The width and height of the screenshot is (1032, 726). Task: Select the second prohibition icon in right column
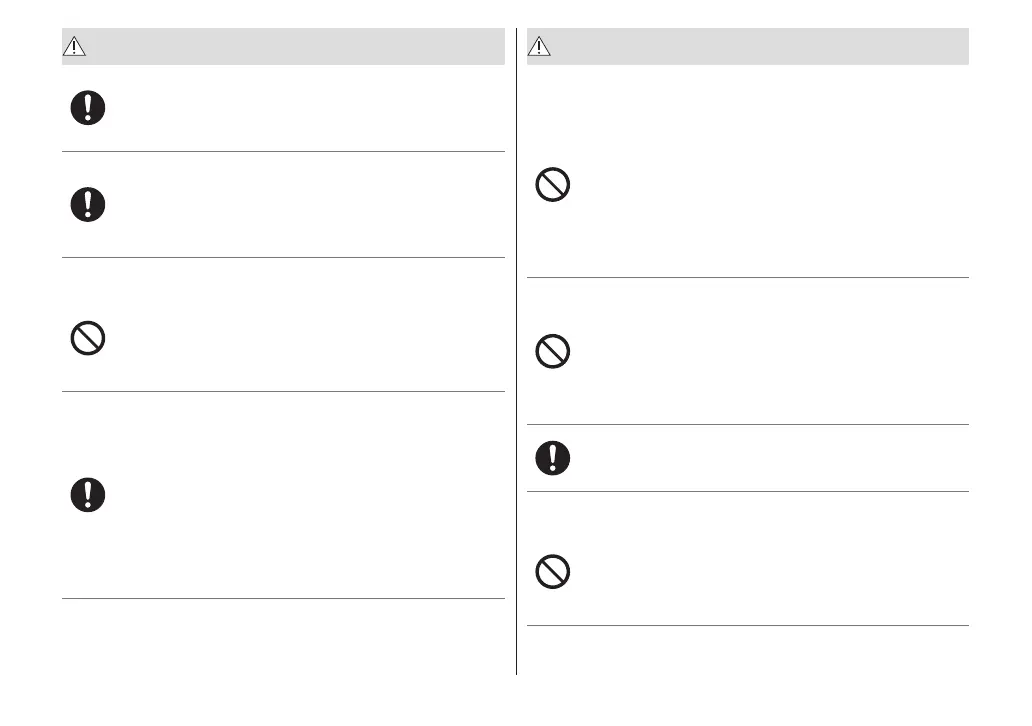pos(552,351)
